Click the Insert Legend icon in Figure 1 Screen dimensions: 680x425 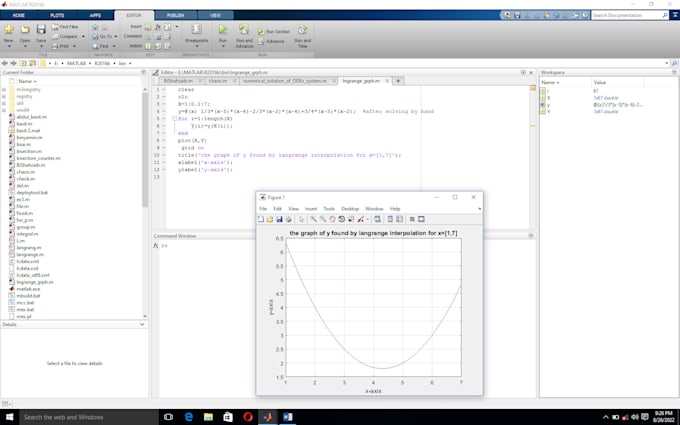click(x=399, y=219)
